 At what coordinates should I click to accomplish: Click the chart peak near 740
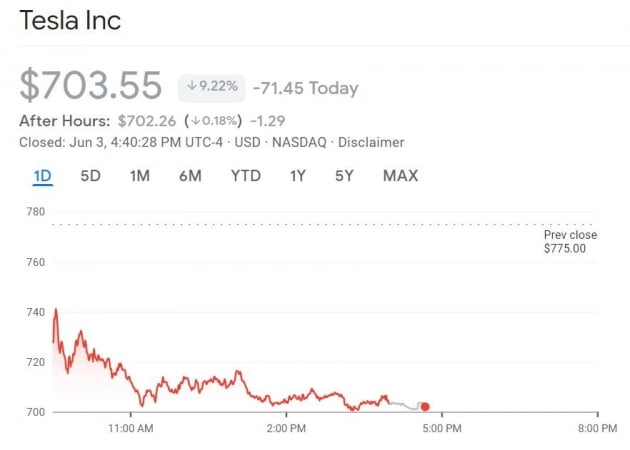[55, 311]
